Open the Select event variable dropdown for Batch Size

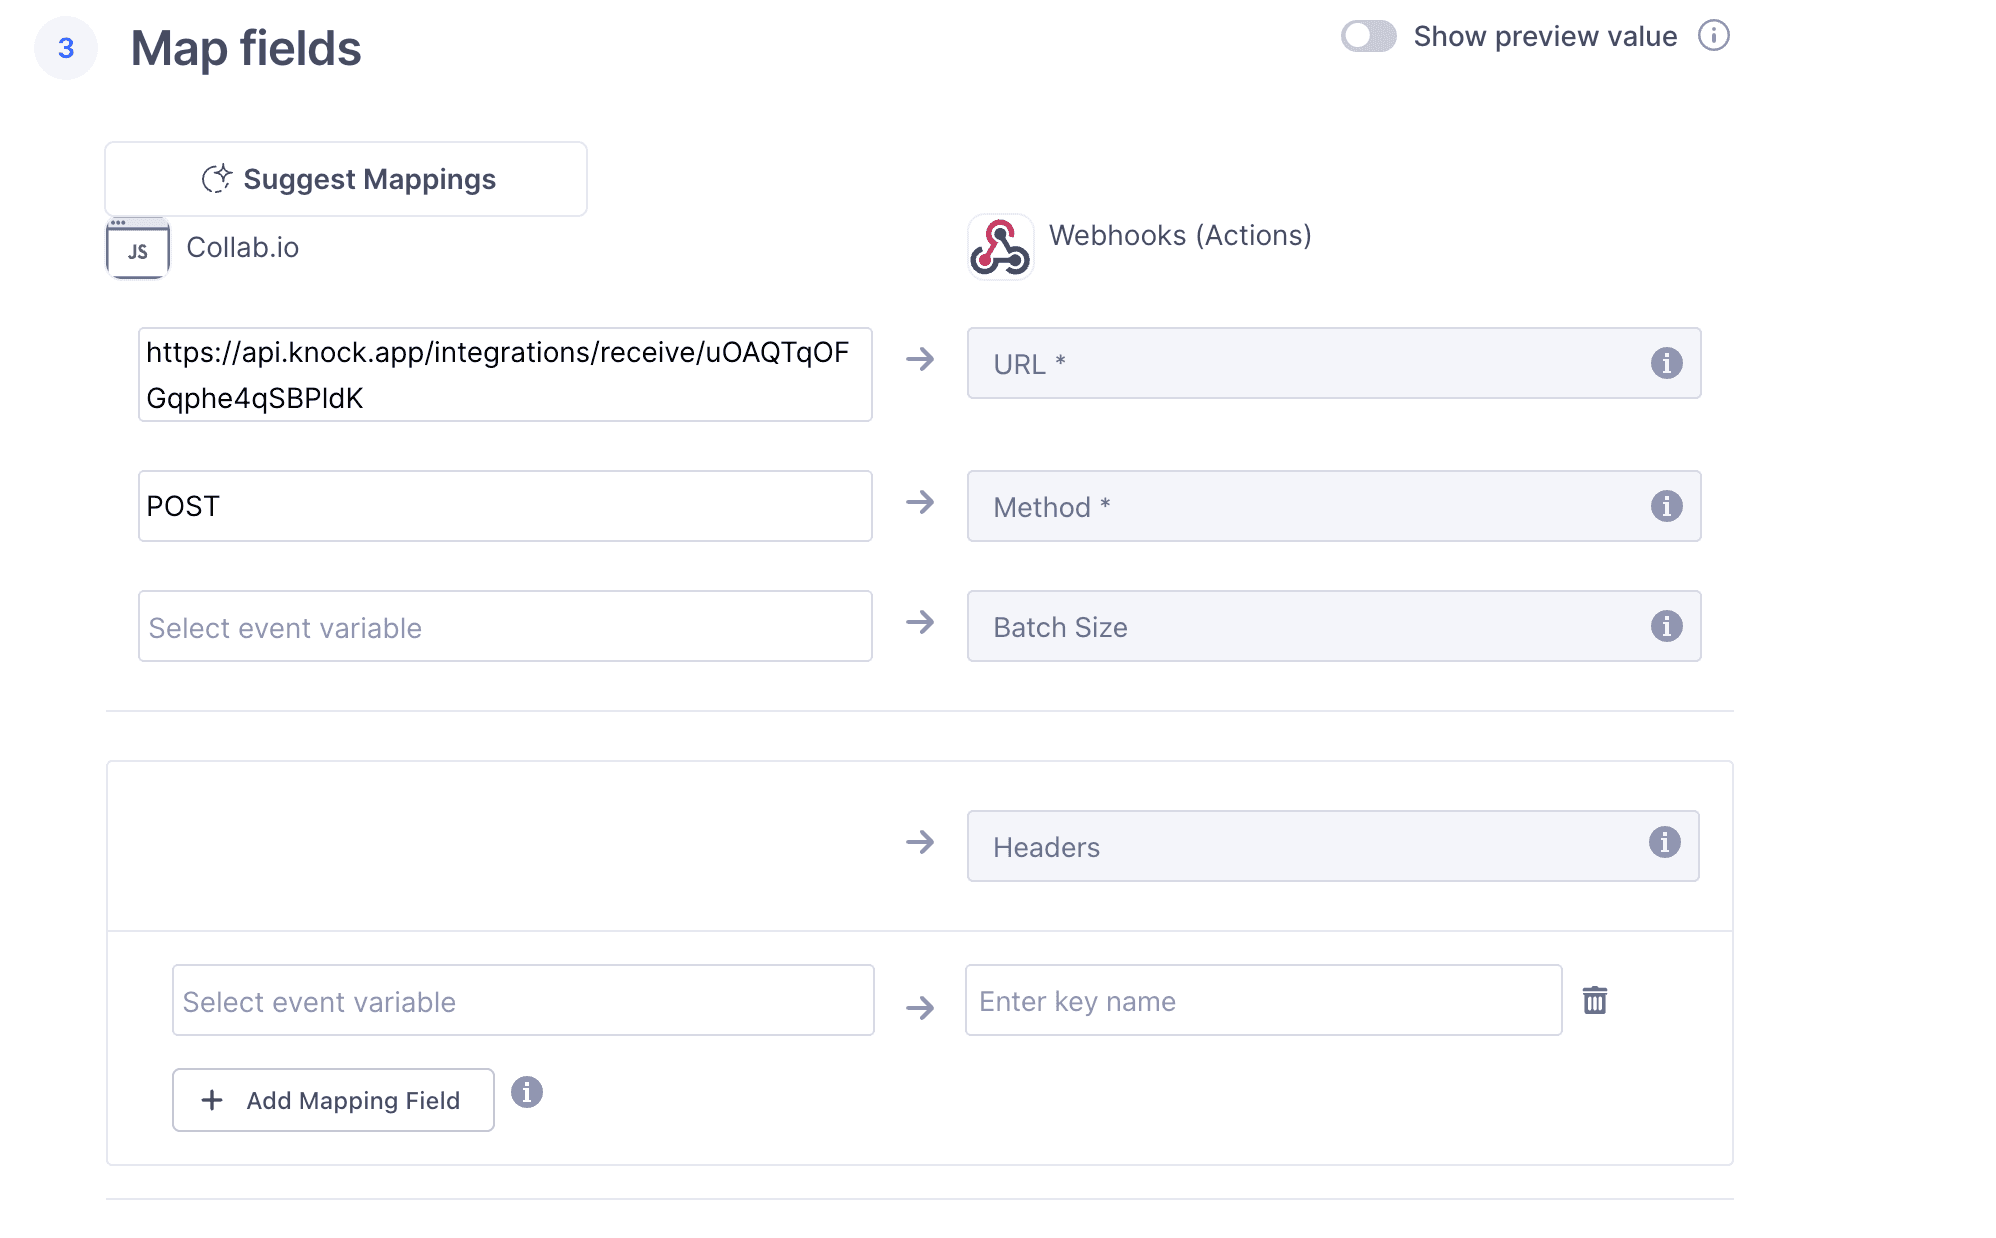click(x=505, y=627)
